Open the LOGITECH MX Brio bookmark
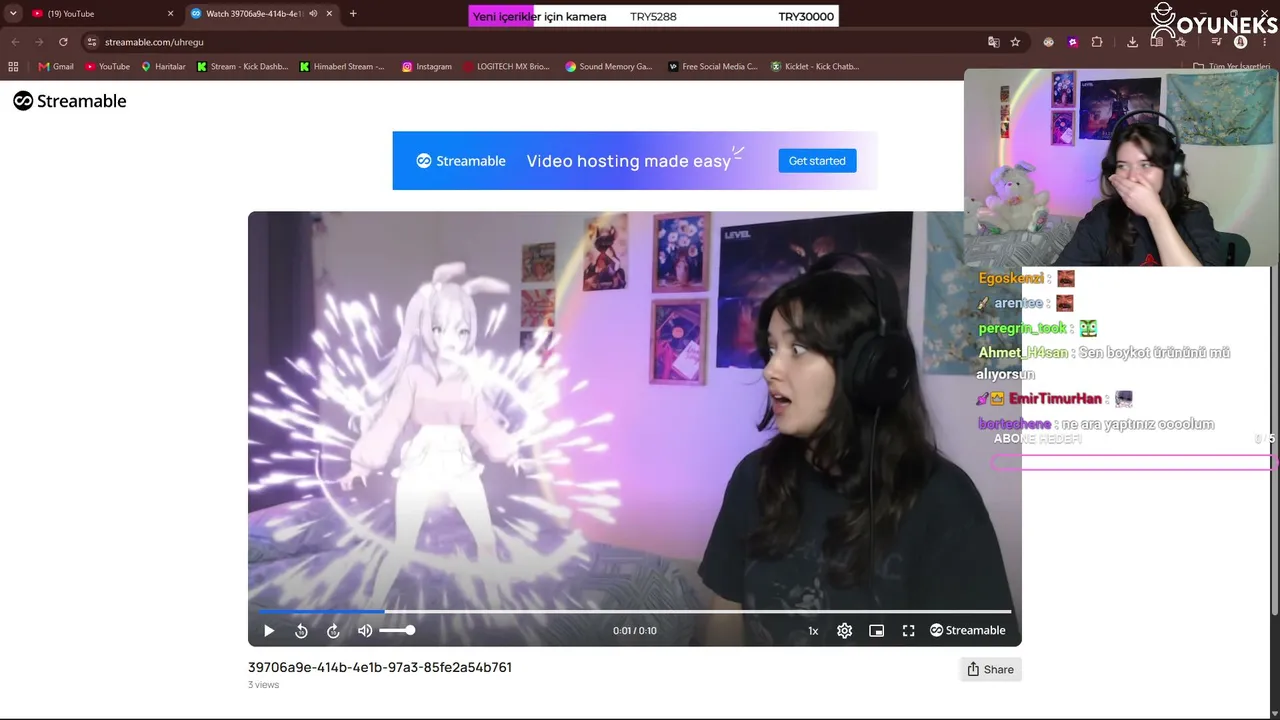 506,67
